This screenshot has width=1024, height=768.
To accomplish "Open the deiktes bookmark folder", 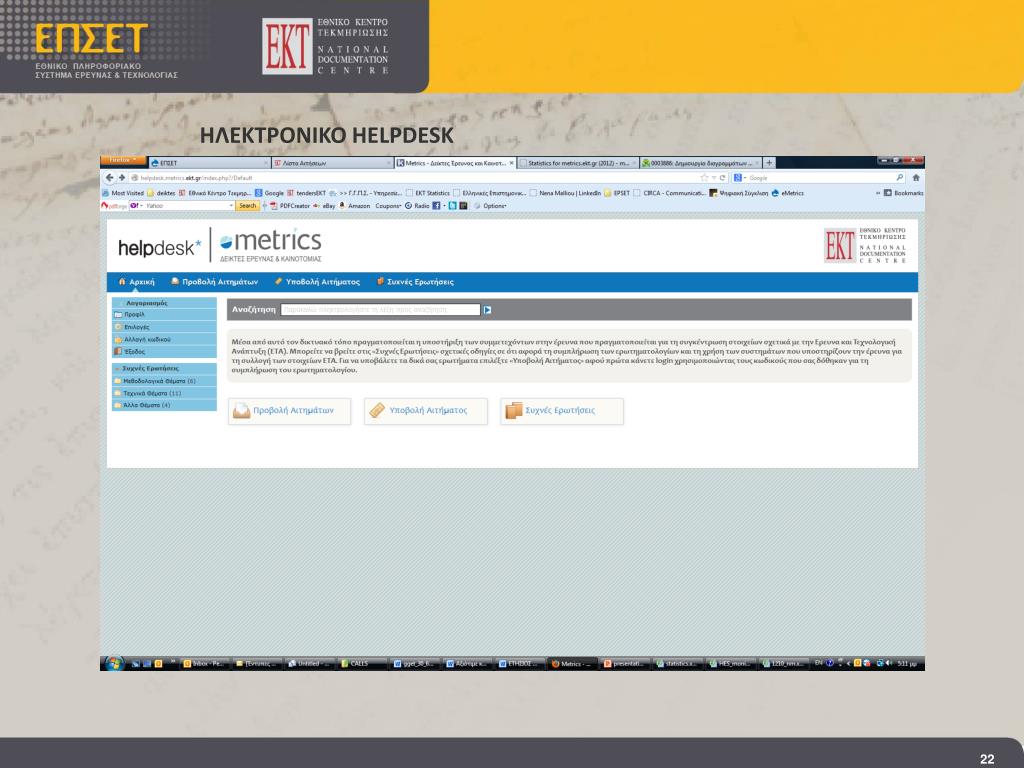I will (x=161, y=193).
